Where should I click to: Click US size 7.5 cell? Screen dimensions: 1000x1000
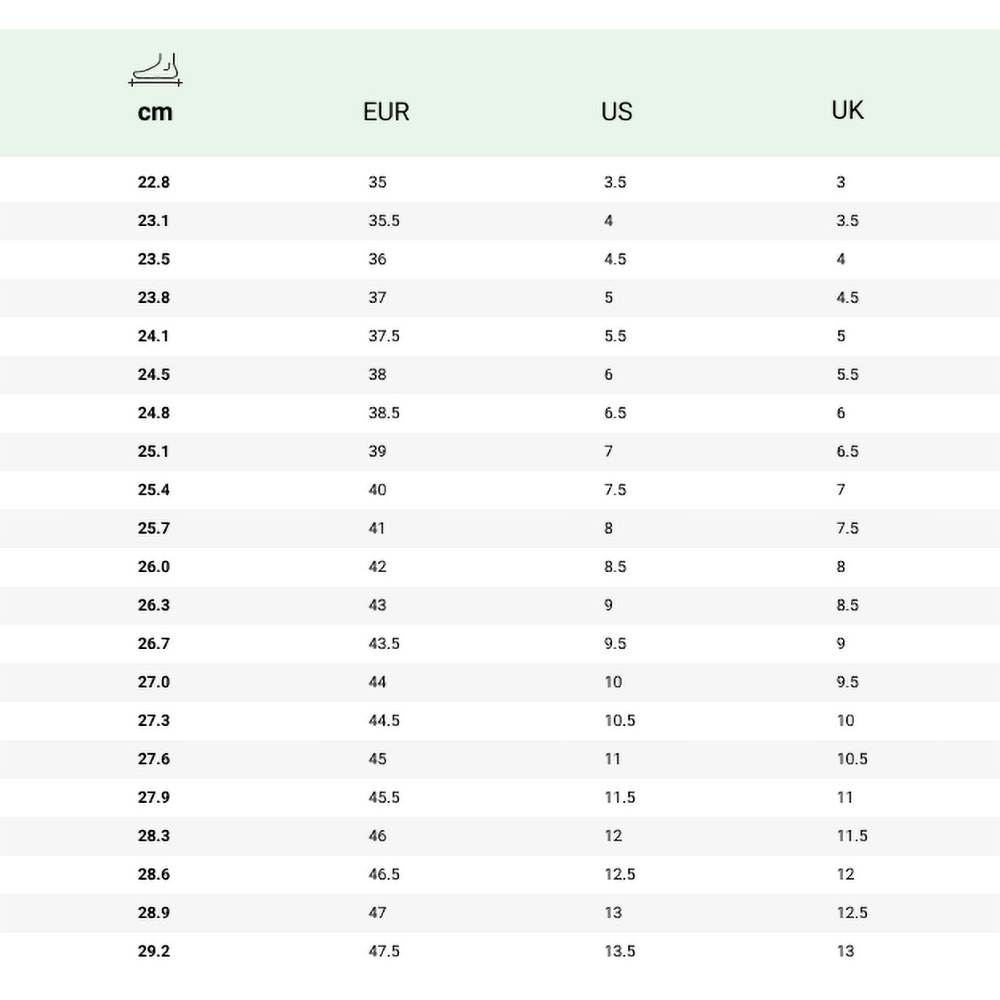click(615, 490)
